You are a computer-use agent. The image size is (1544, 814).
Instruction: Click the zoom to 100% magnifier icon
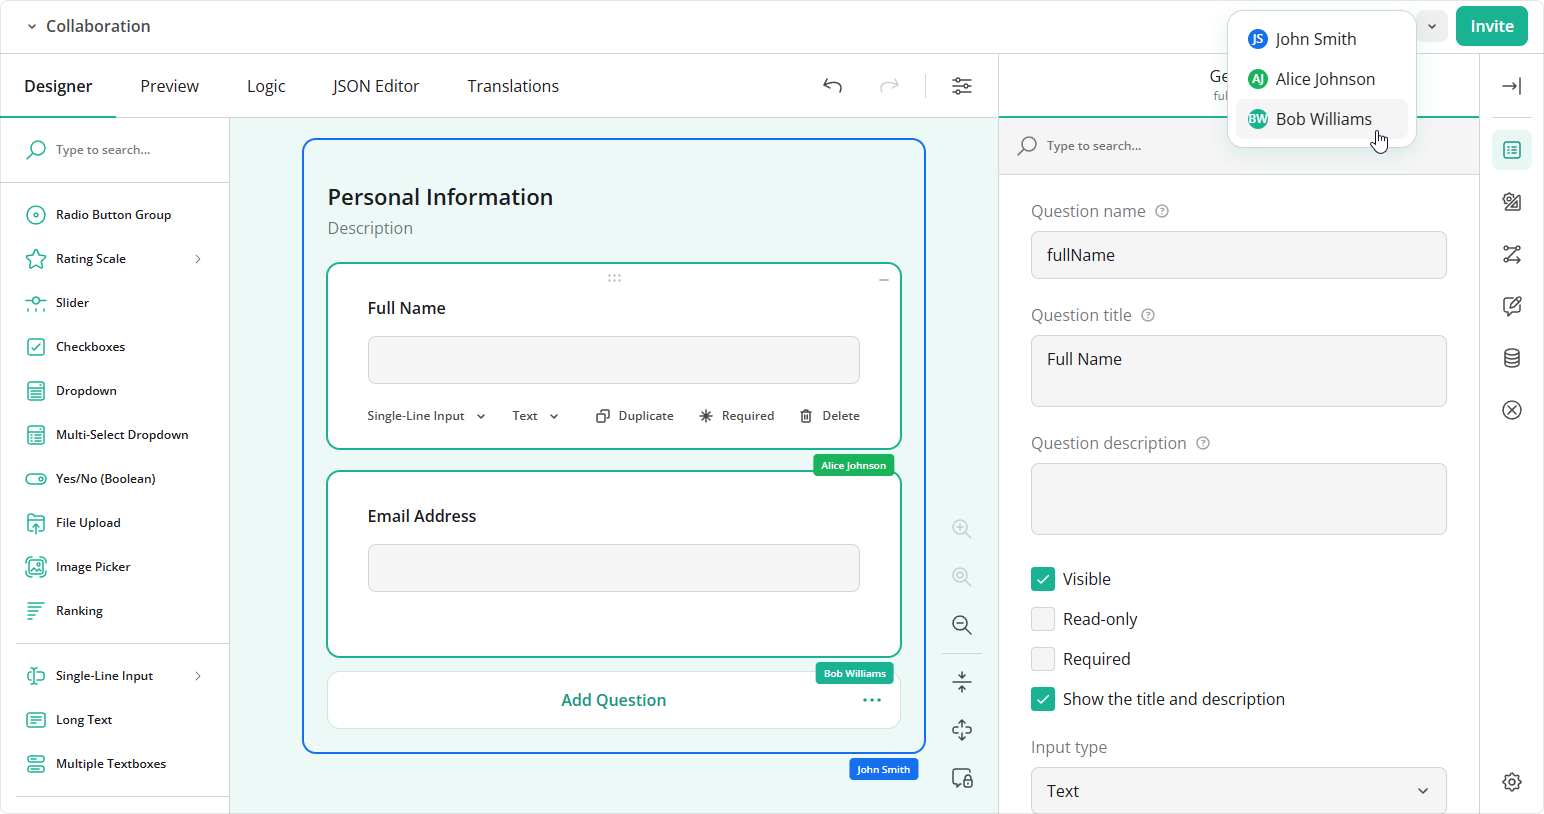coord(962,577)
